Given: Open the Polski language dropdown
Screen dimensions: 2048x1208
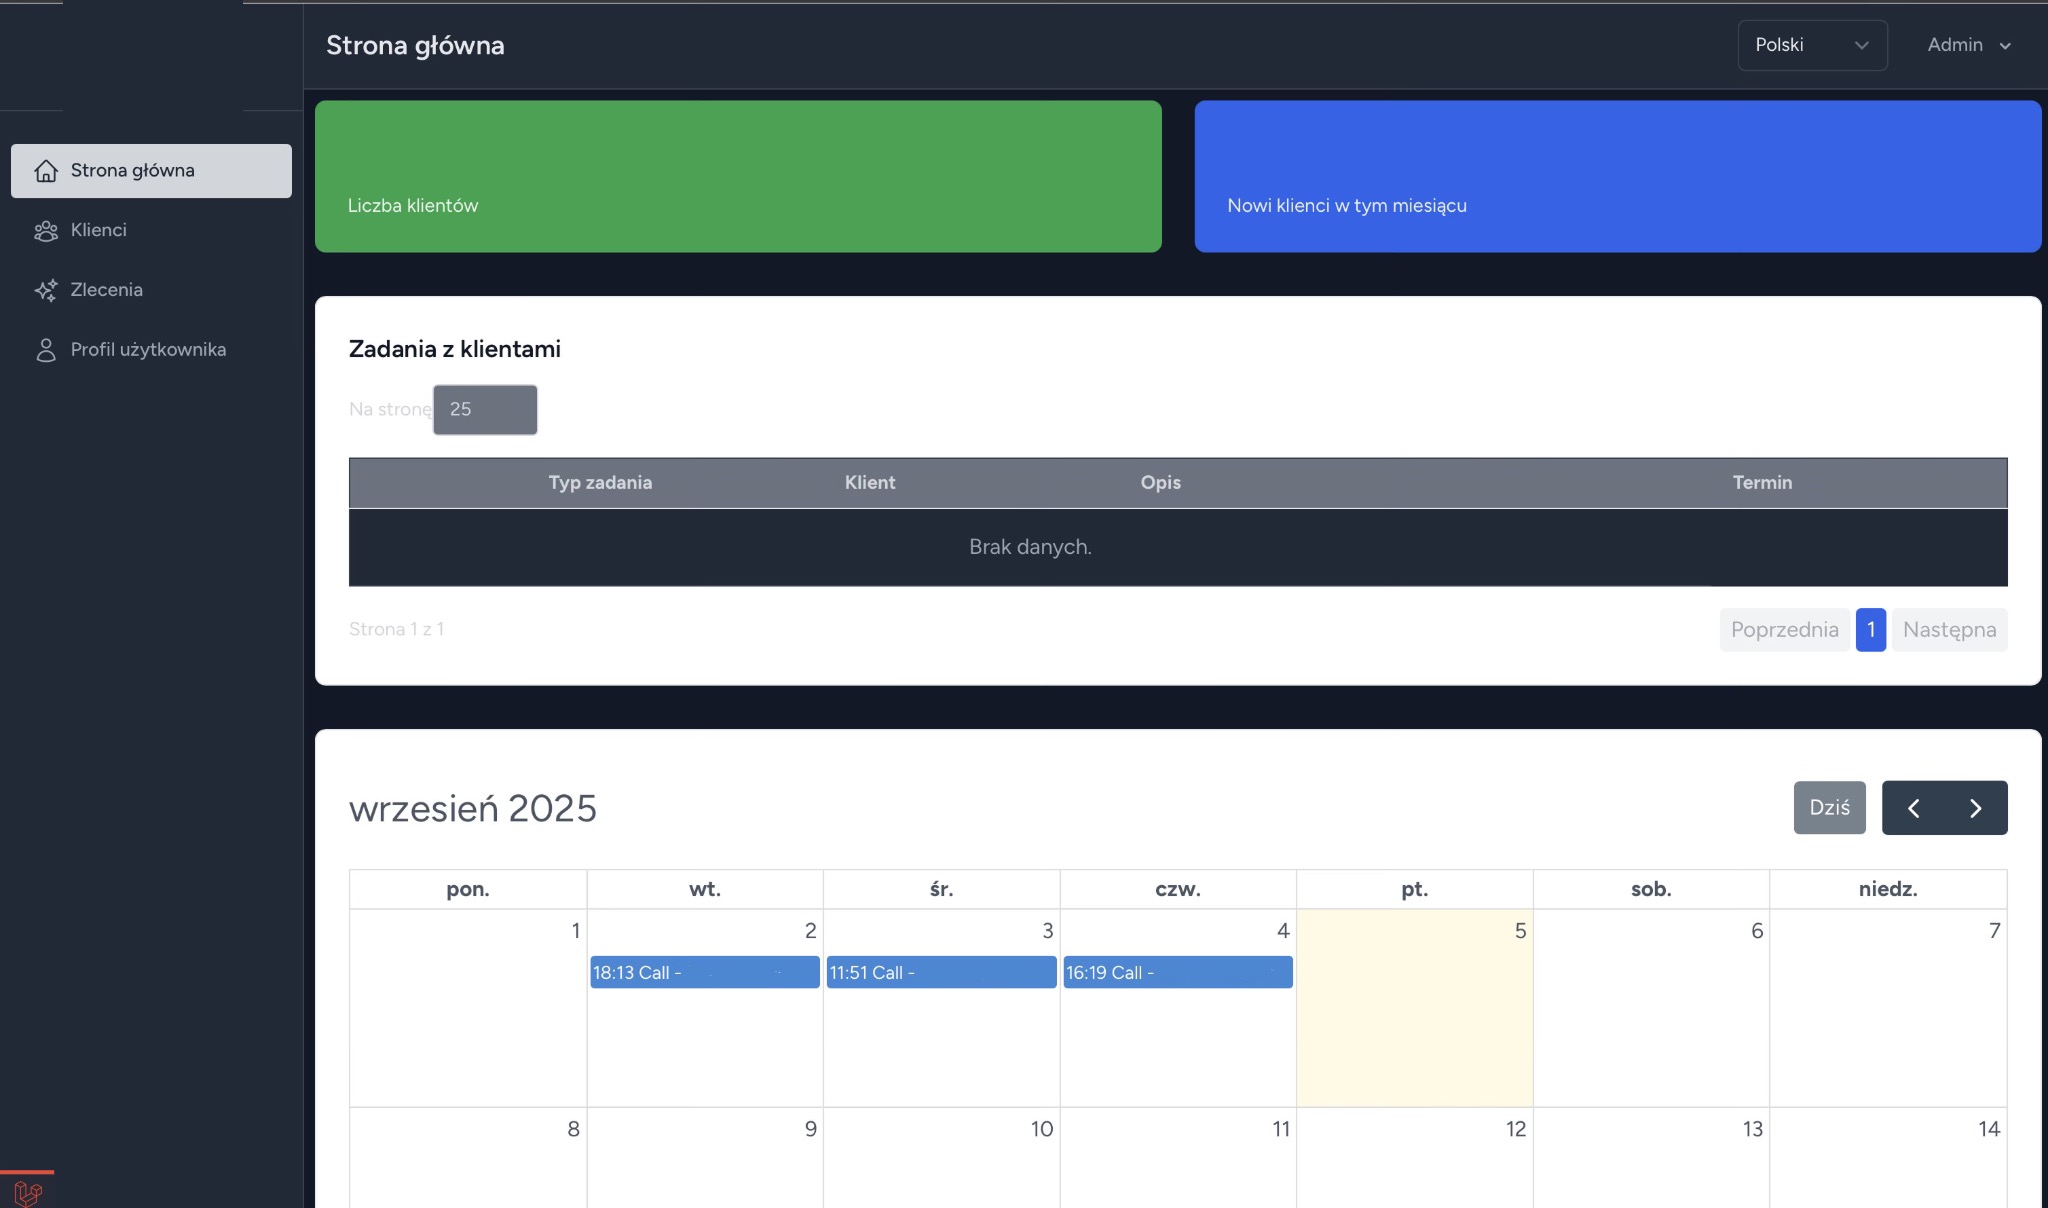Looking at the screenshot, I should (1811, 45).
